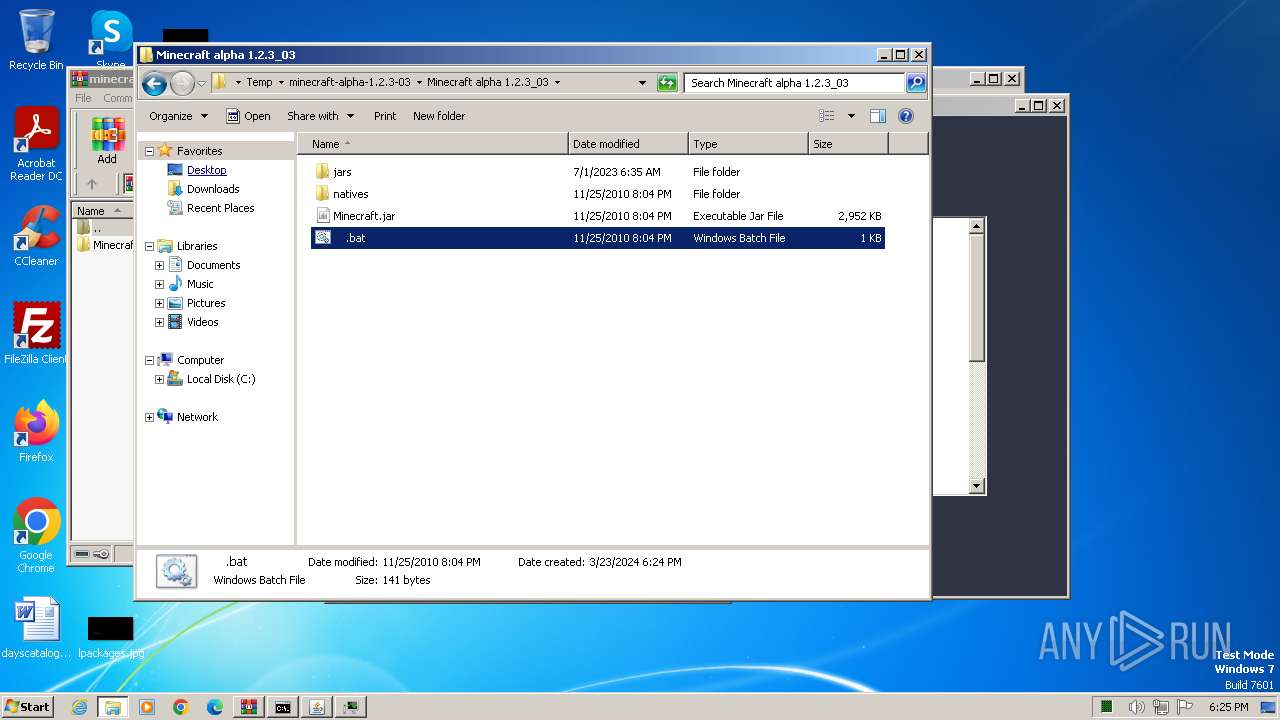1280x720 pixels.
Task: Open Downloads in Favorites
Action: pyautogui.click(x=213, y=189)
